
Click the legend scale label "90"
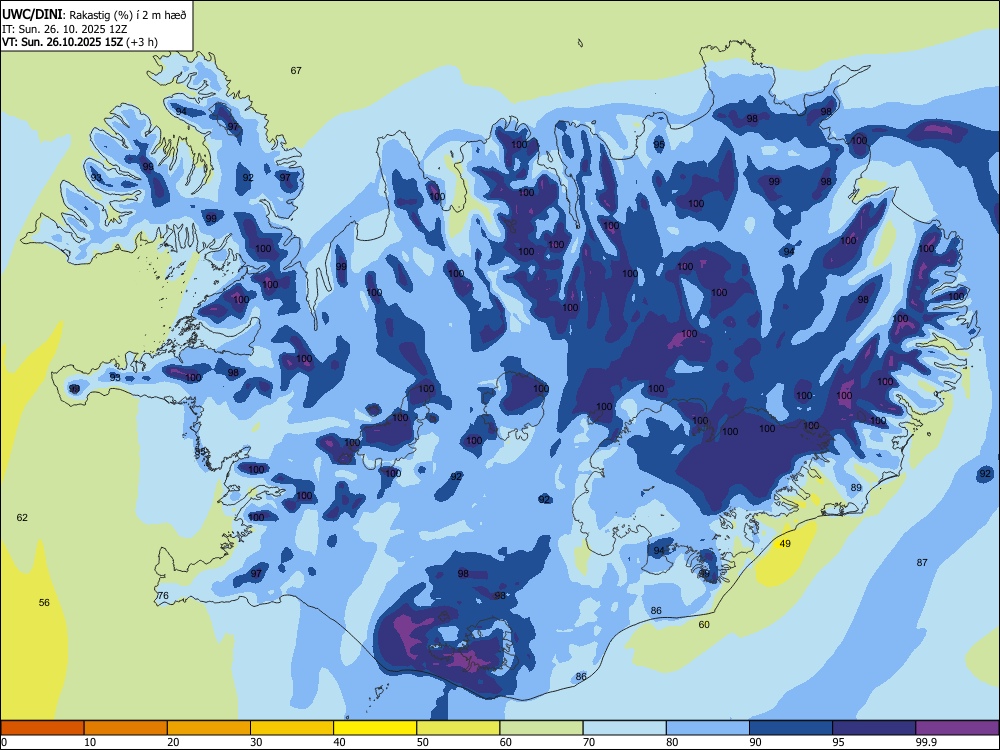coord(755,742)
